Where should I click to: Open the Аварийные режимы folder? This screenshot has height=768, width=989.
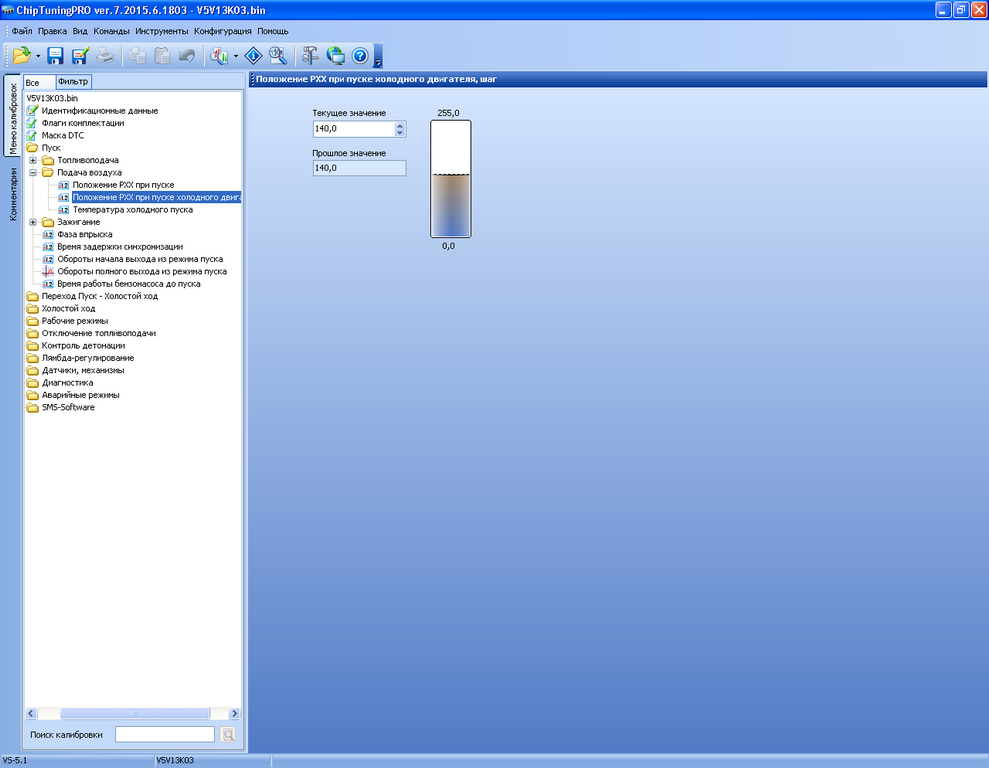tap(80, 395)
